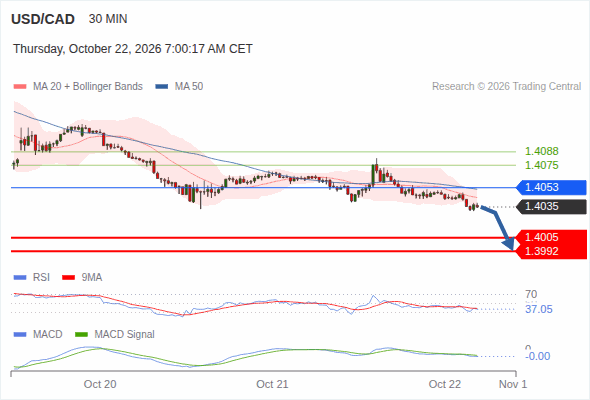The width and height of the screenshot is (590, 400).
Task: Click the Oct 22 date axis label
Action: click(x=445, y=384)
